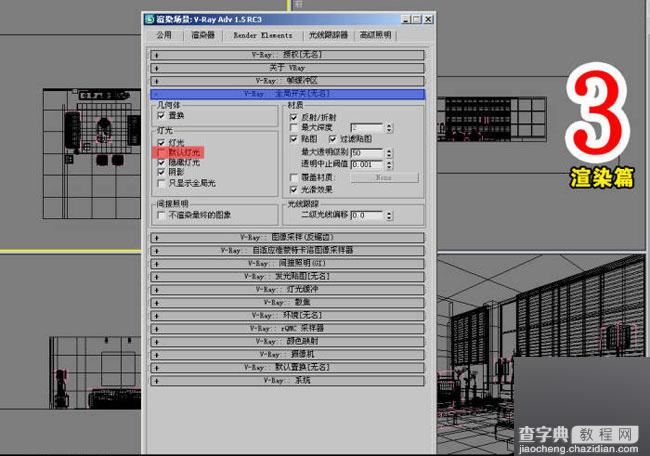Uncheck the 隐藏灯光 checkbox
The image size is (650, 456).
click(x=161, y=163)
